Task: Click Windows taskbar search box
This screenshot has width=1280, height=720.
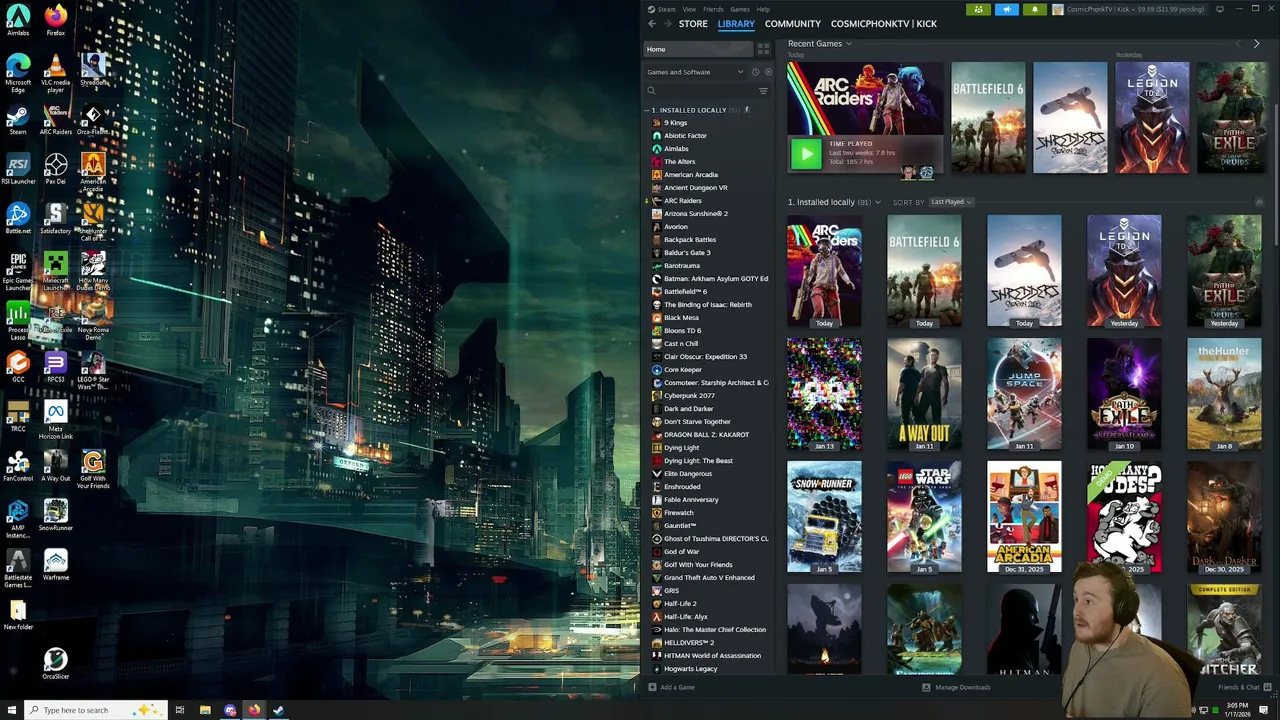Action: tap(94, 710)
